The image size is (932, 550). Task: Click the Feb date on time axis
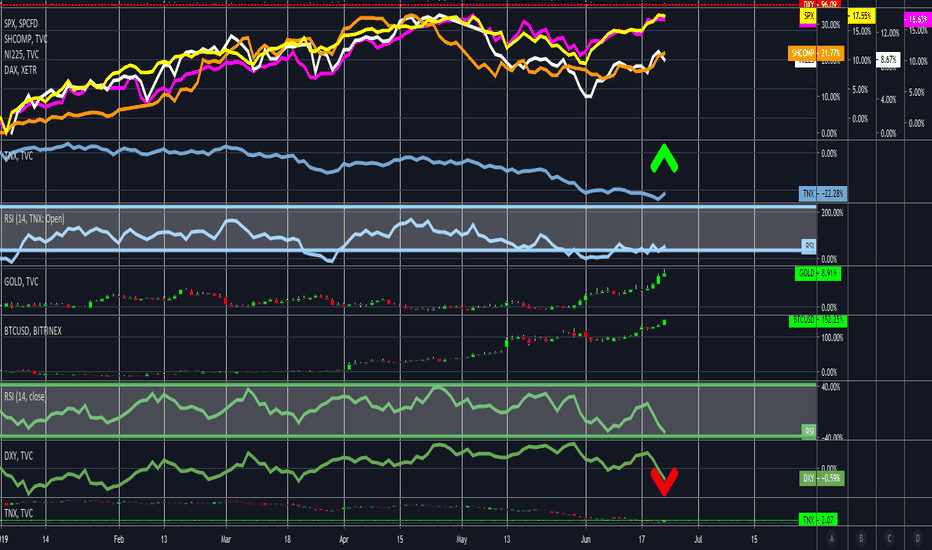click(119, 540)
